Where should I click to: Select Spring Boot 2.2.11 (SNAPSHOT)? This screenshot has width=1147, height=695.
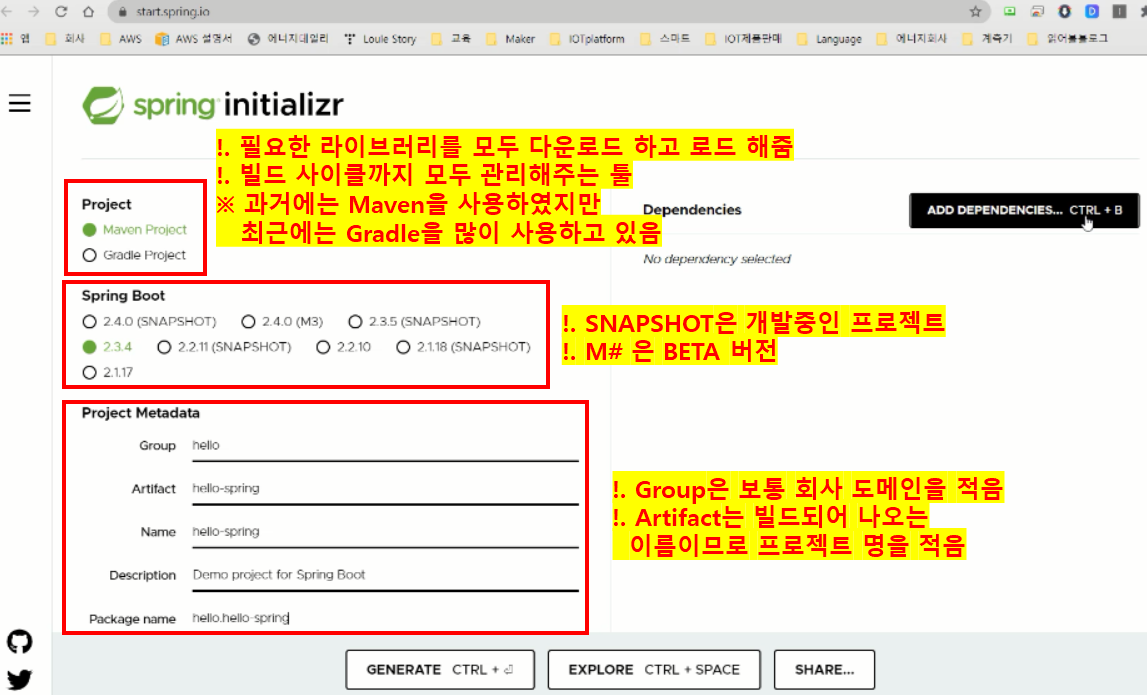tap(164, 347)
